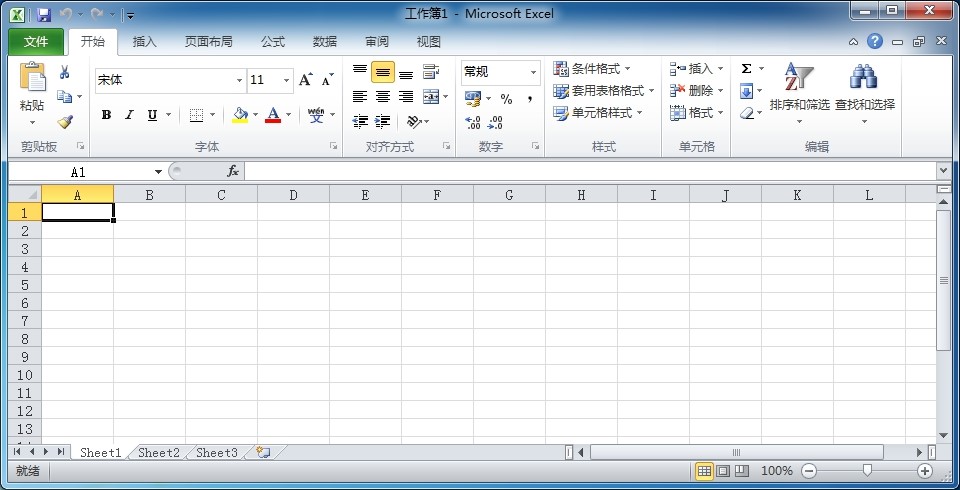
Task: Open the 常规 number format dropdown
Action: [533, 72]
